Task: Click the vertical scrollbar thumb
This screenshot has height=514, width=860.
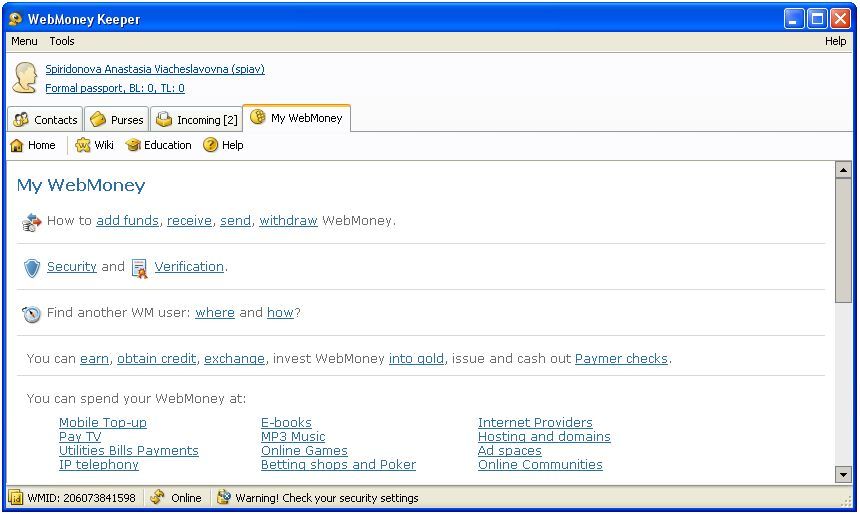Action: (x=843, y=240)
